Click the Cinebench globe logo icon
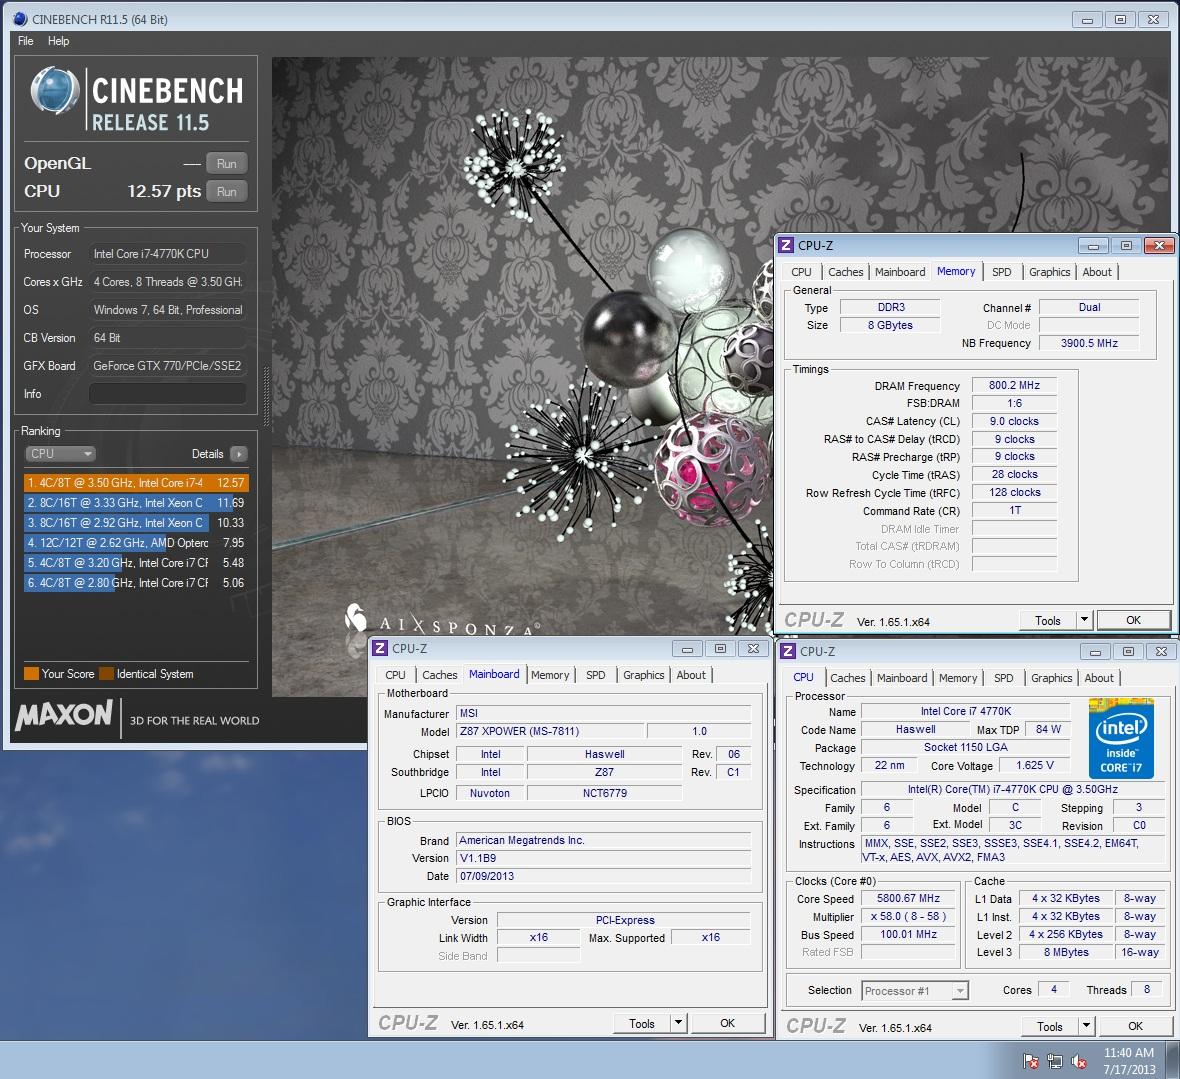Viewport: 1180px width, 1079px height. (x=54, y=90)
